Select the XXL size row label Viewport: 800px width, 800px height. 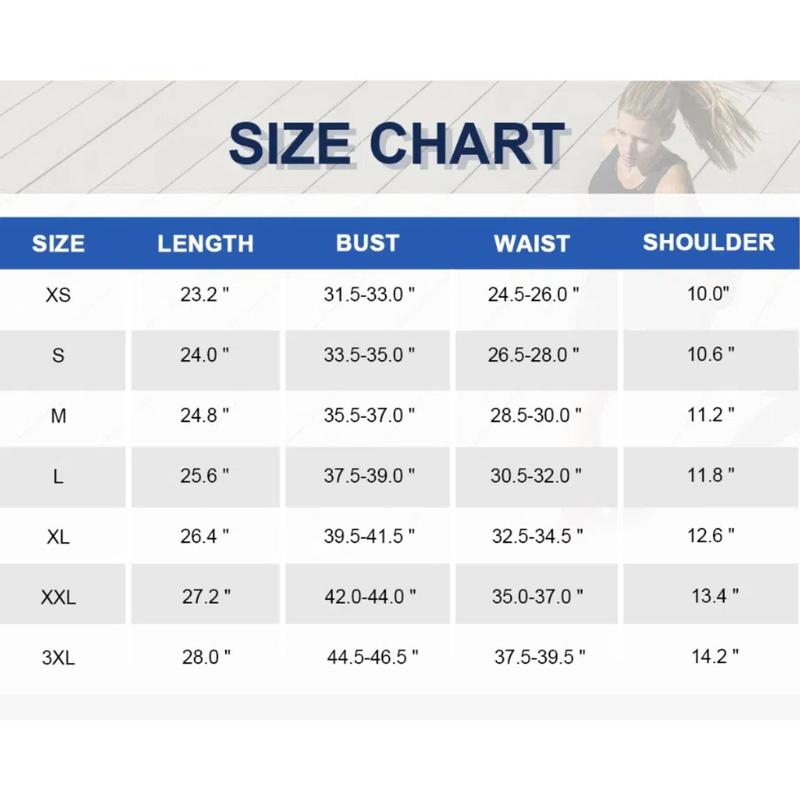coord(58,598)
